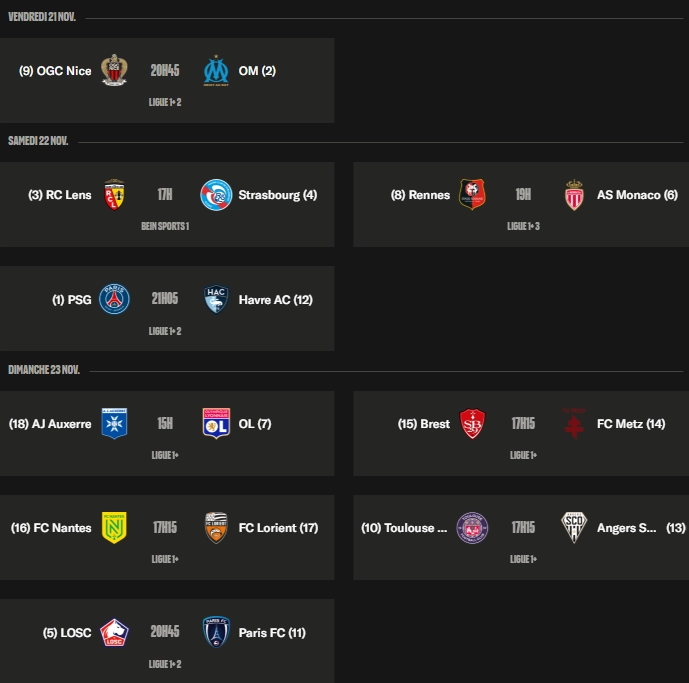
Task: Open the Strasbourg club logo
Action: pyautogui.click(x=216, y=195)
